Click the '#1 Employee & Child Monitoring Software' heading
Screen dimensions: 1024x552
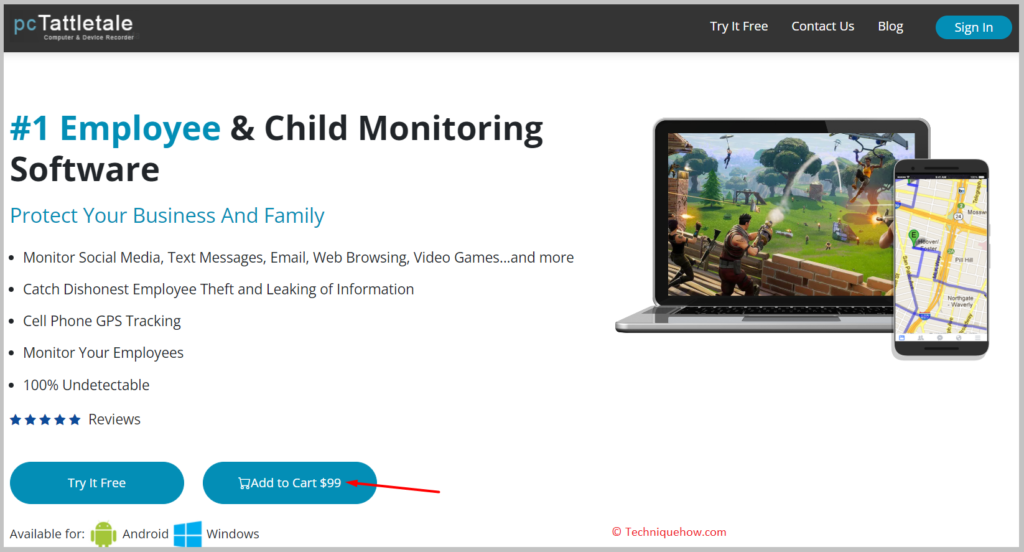276,148
